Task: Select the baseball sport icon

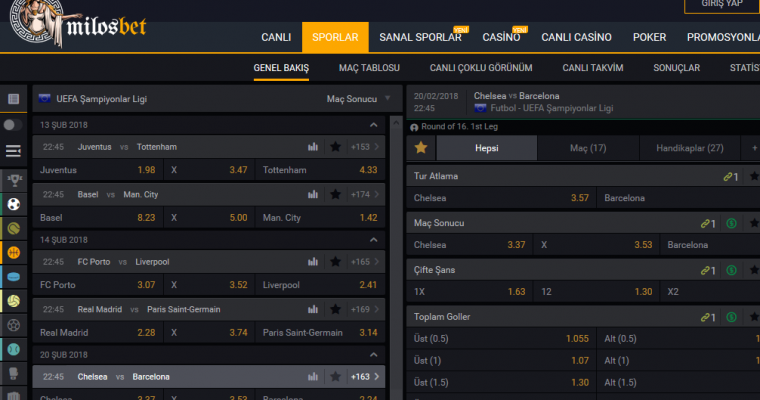Action: pos(14,349)
